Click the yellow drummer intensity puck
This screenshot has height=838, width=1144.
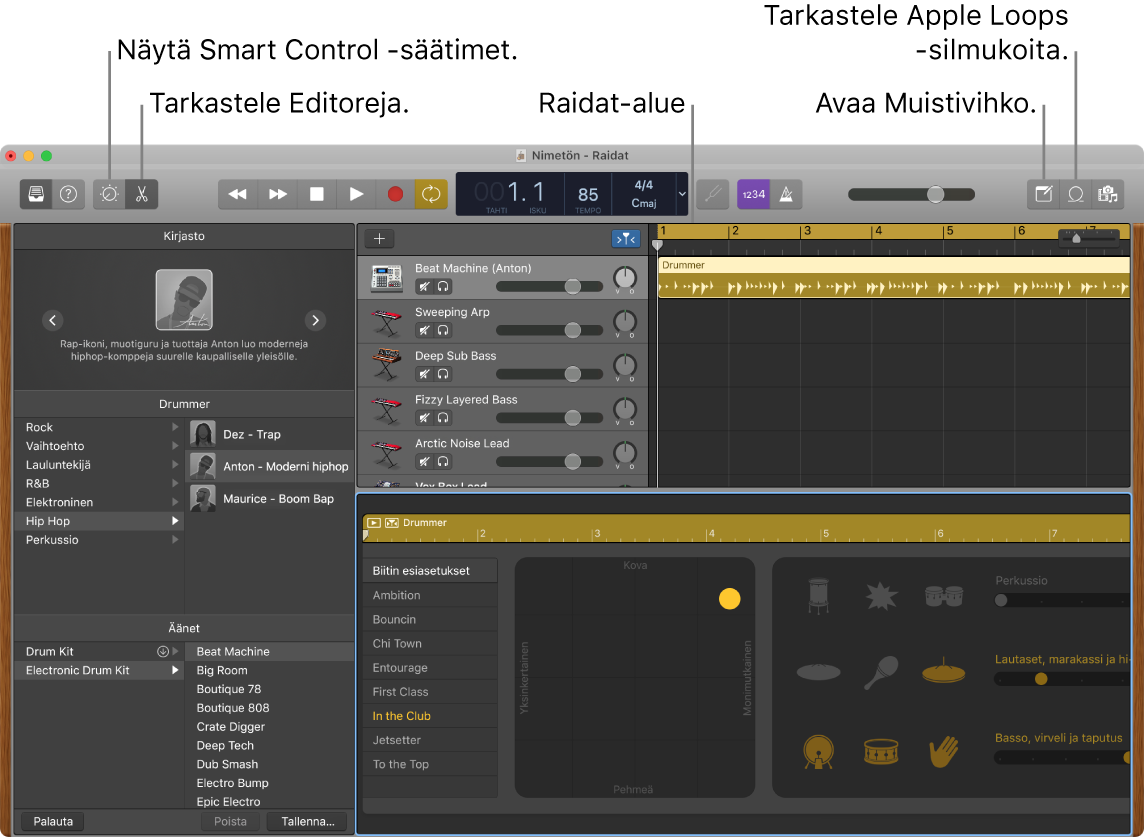[x=729, y=597]
